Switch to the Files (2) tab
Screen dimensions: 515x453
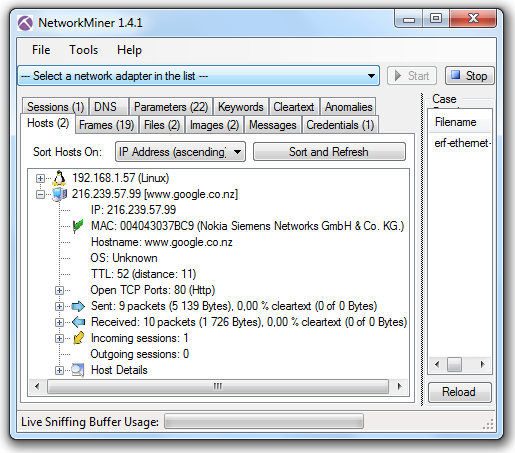[162, 125]
